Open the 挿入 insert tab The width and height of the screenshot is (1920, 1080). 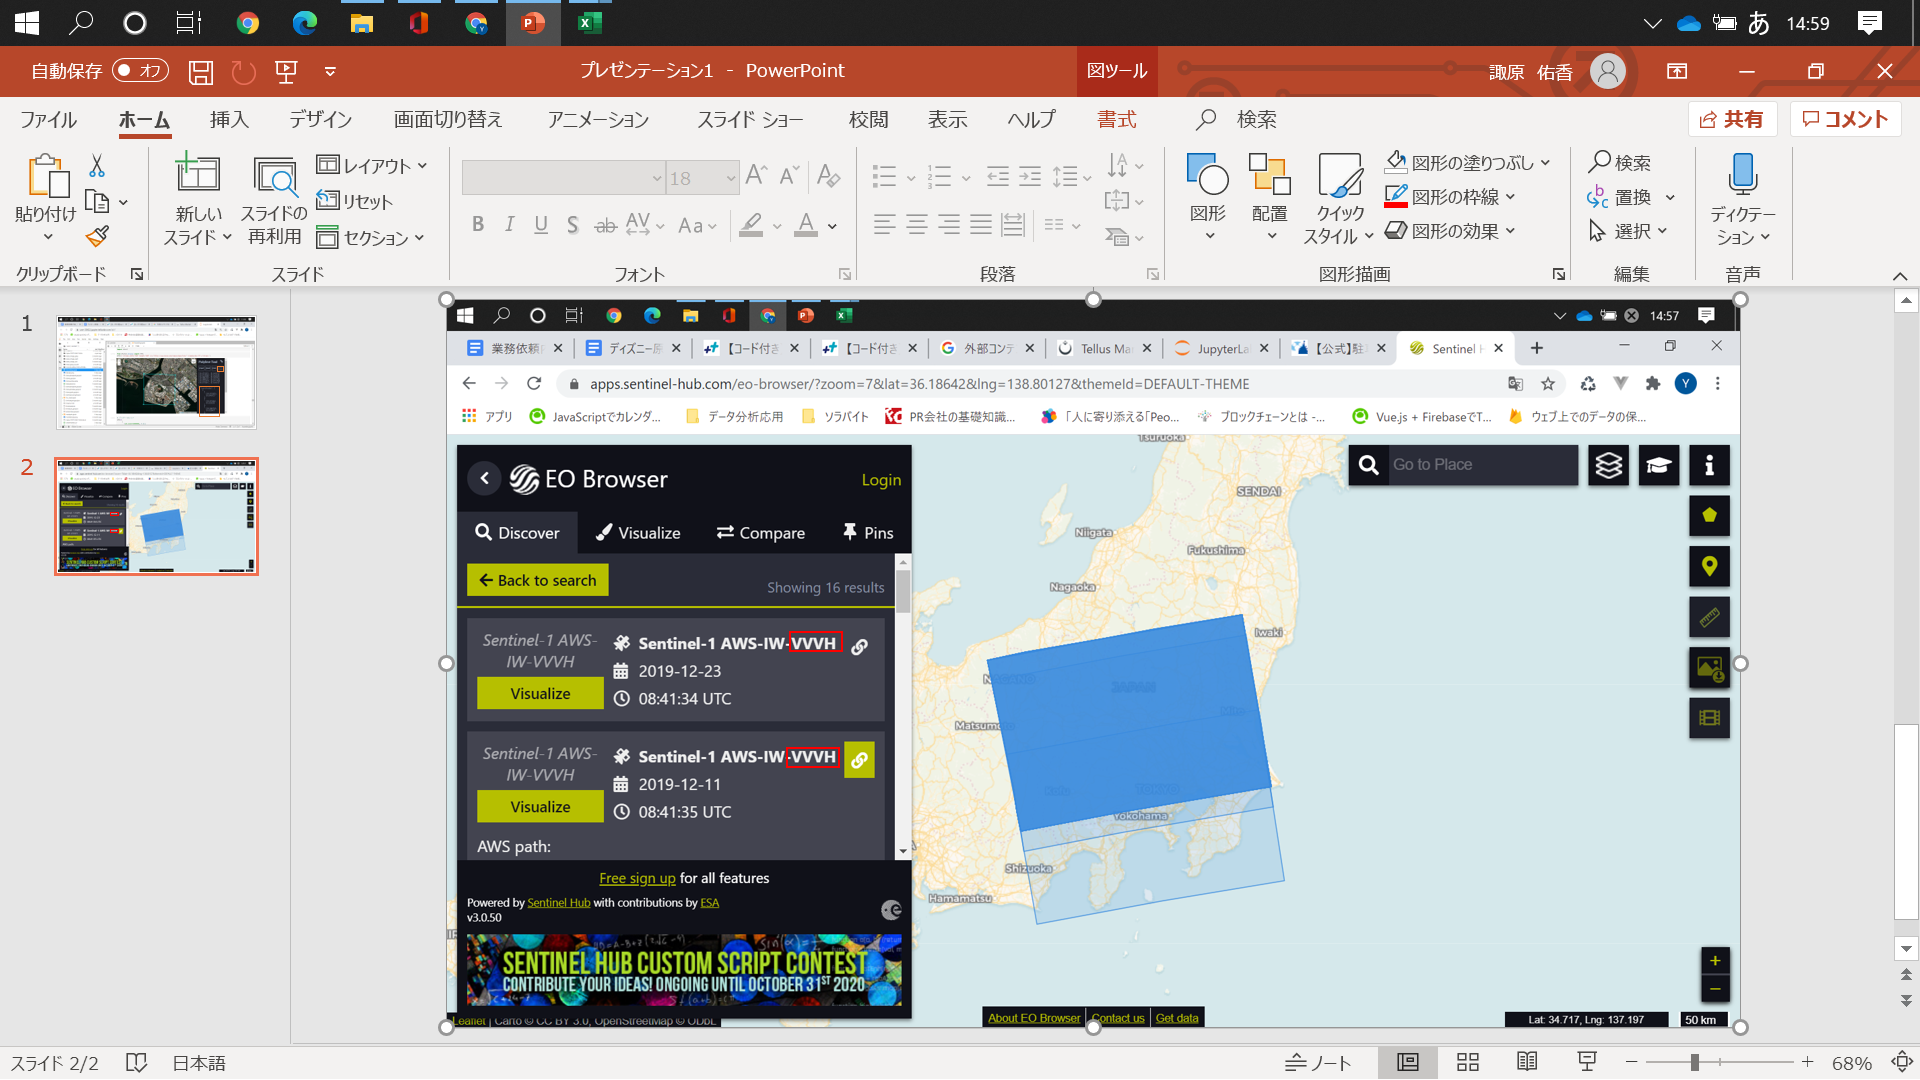(229, 120)
